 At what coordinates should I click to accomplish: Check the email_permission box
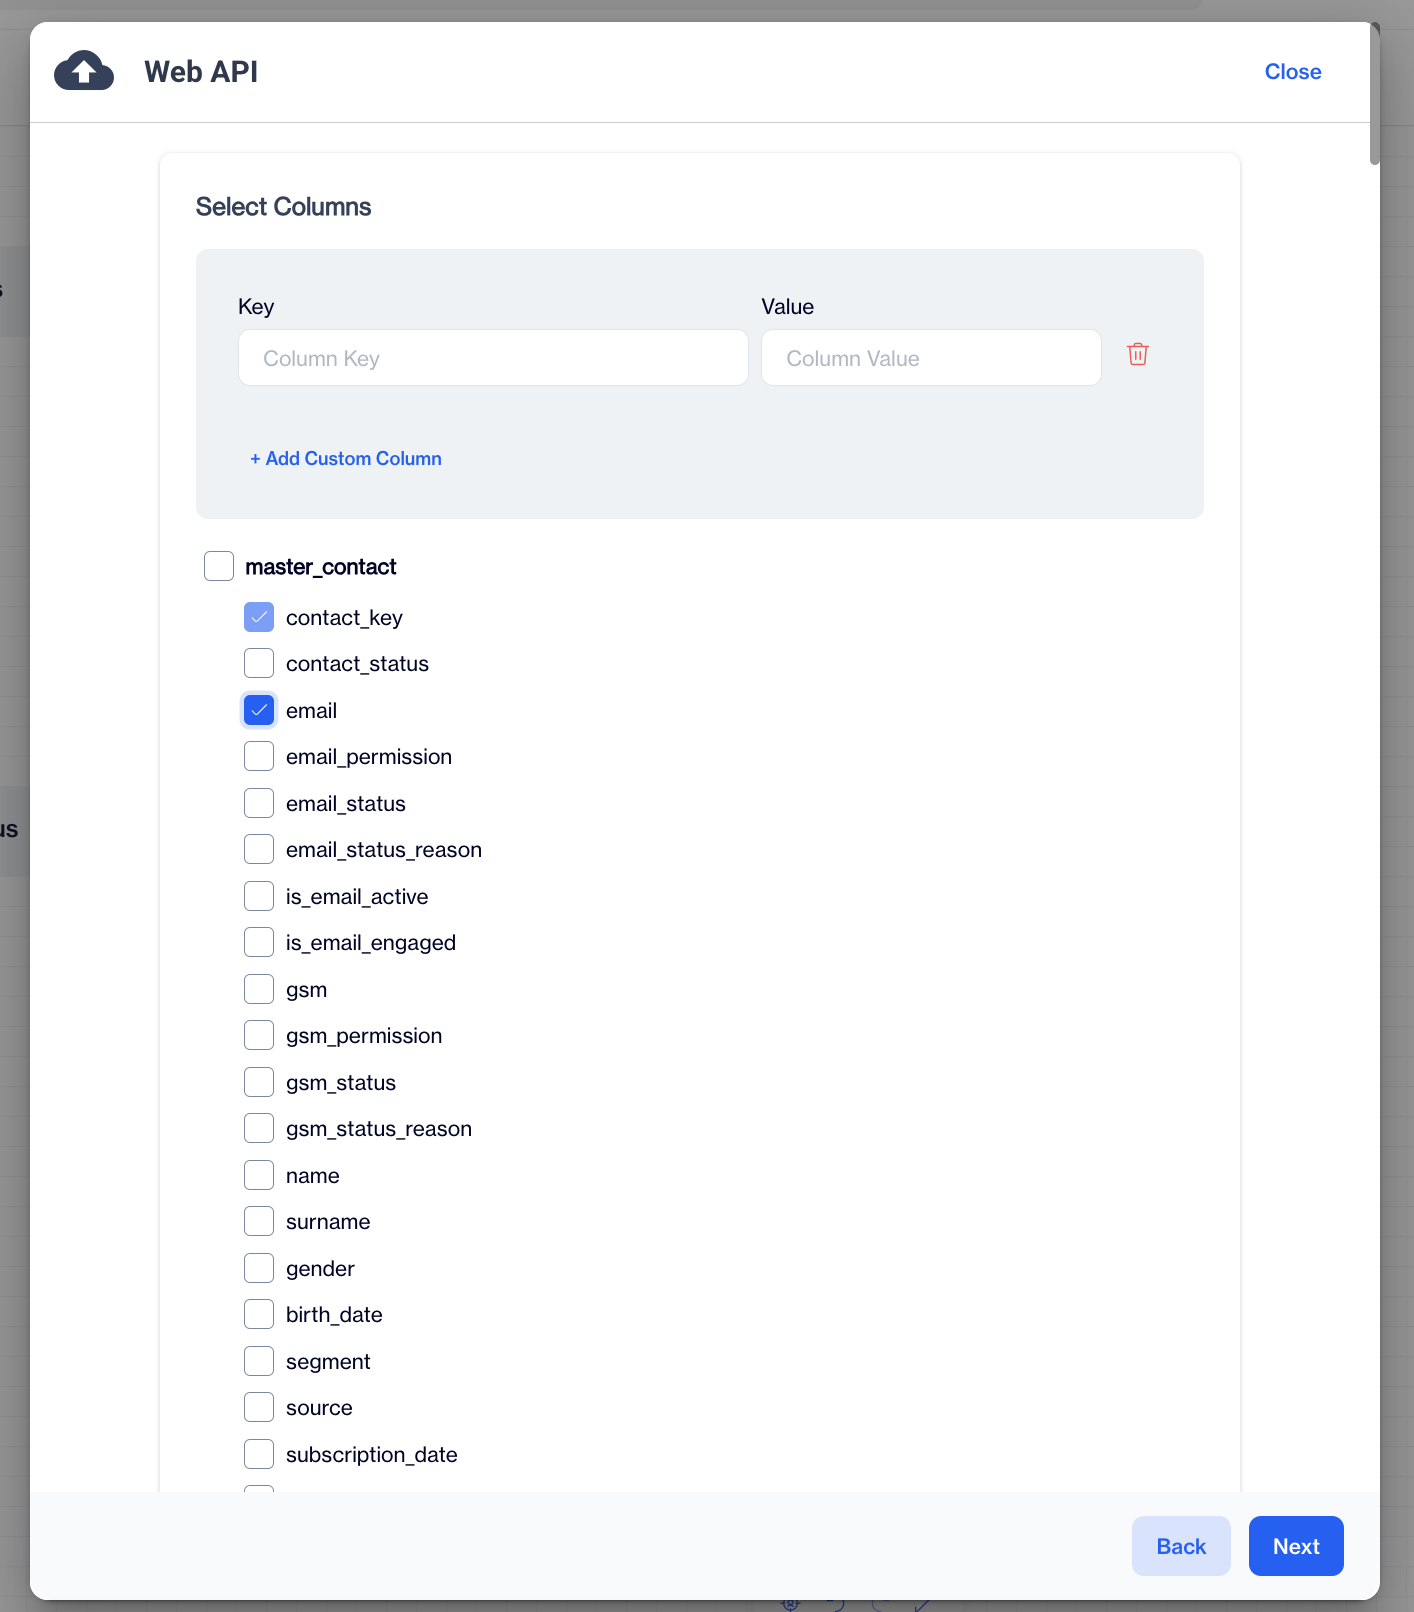tap(259, 757)
